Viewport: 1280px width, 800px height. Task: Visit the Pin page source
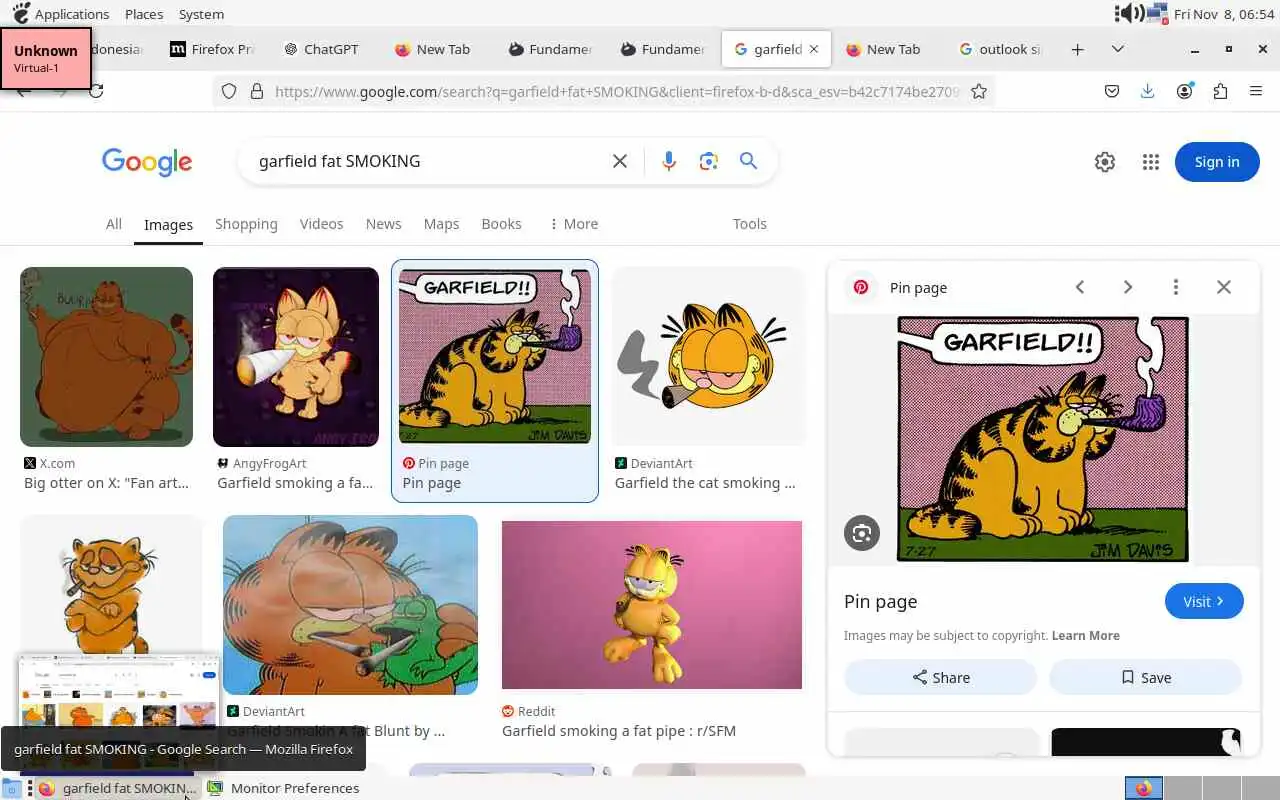tap(1204, 601)
